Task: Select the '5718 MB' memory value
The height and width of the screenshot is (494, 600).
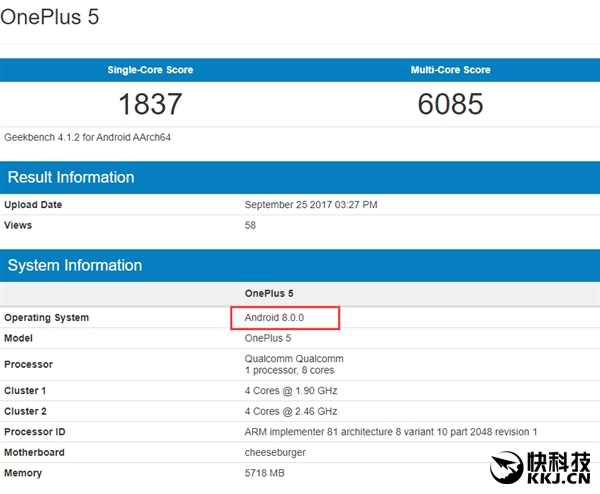Action: point(264,473)
